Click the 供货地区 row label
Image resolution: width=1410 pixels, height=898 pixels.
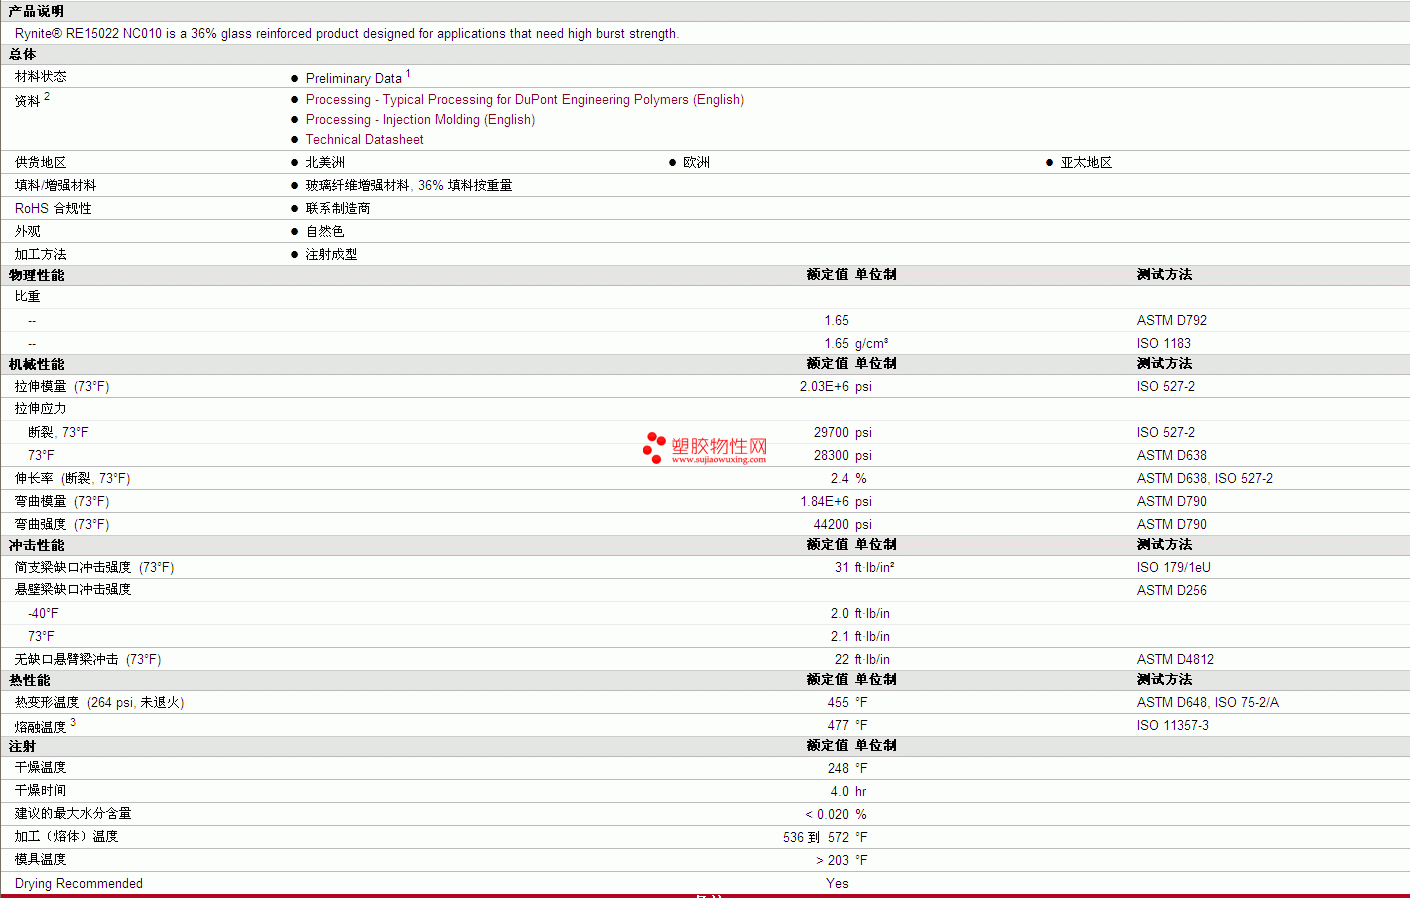tap(41, 162)
